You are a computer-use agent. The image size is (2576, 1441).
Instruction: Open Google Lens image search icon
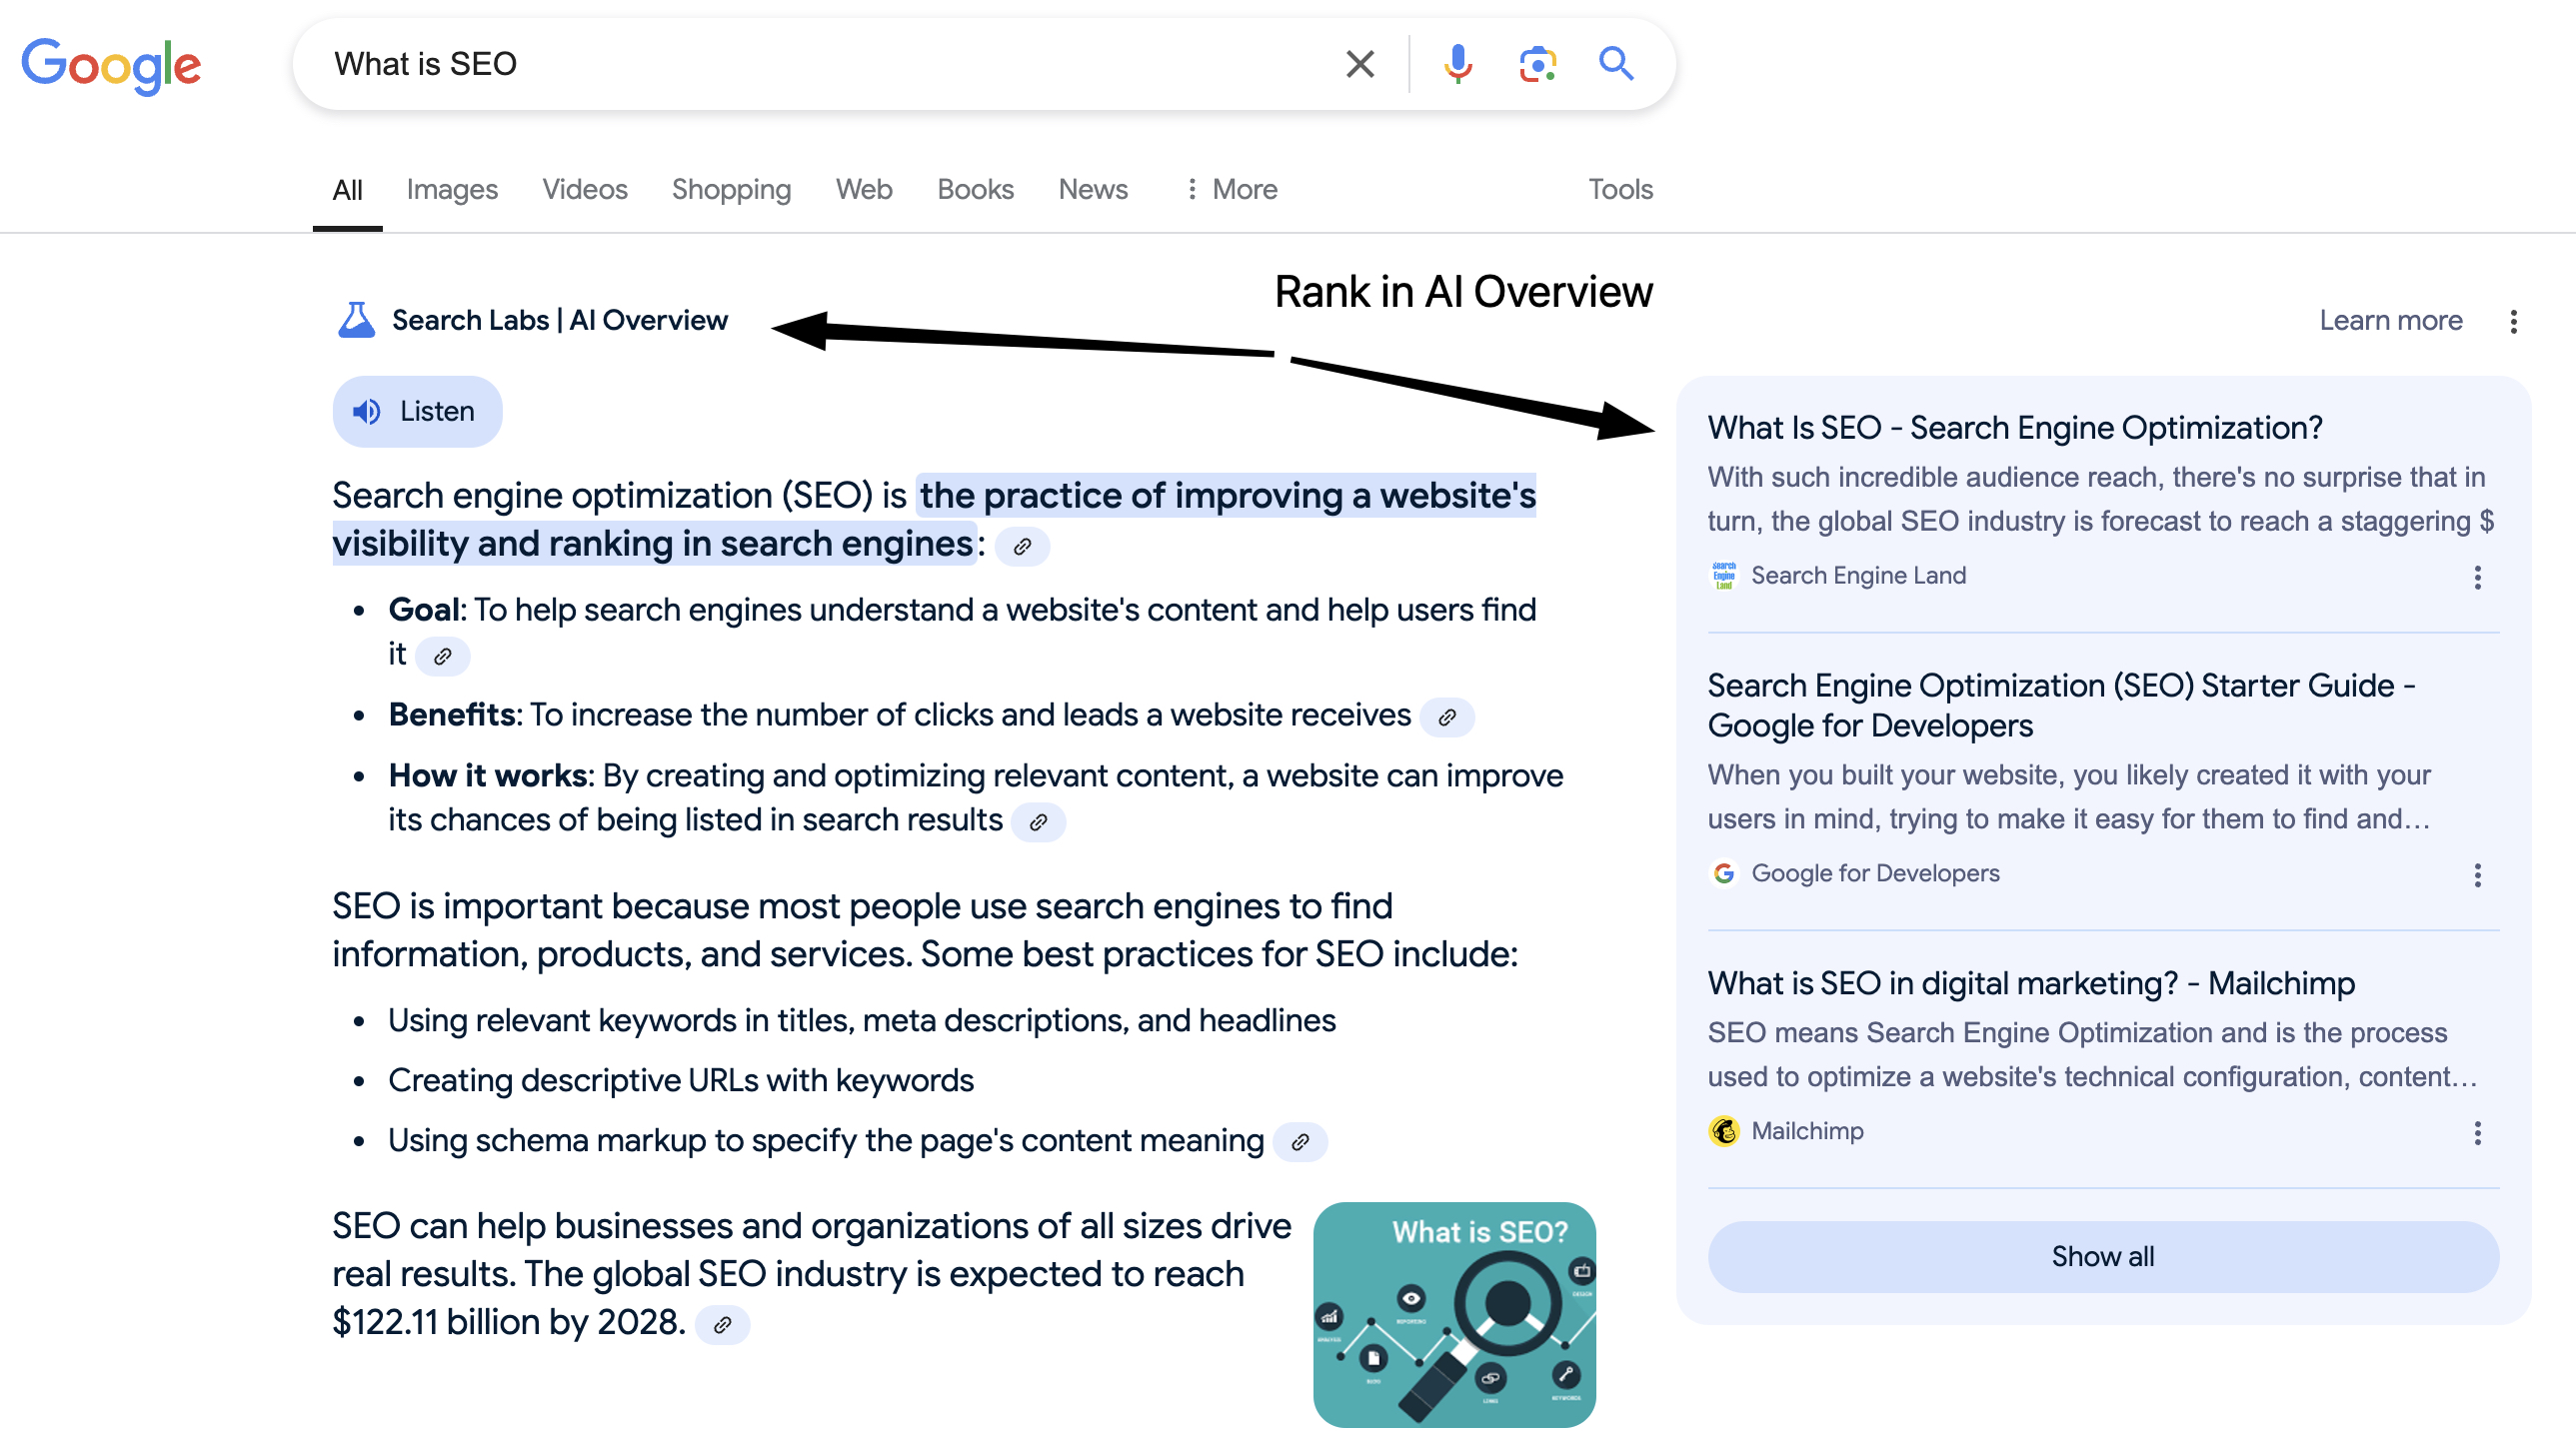coord(1537,64)
